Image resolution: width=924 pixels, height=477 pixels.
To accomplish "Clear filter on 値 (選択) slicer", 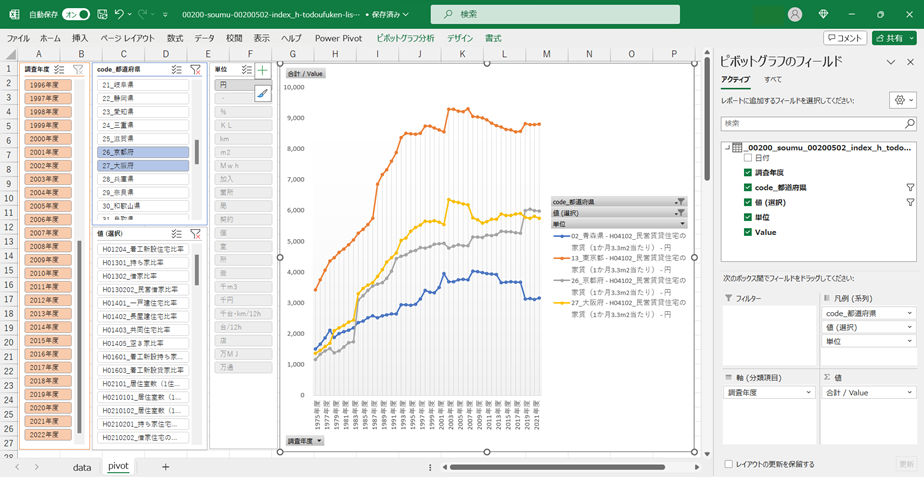I will pos(196,234).
